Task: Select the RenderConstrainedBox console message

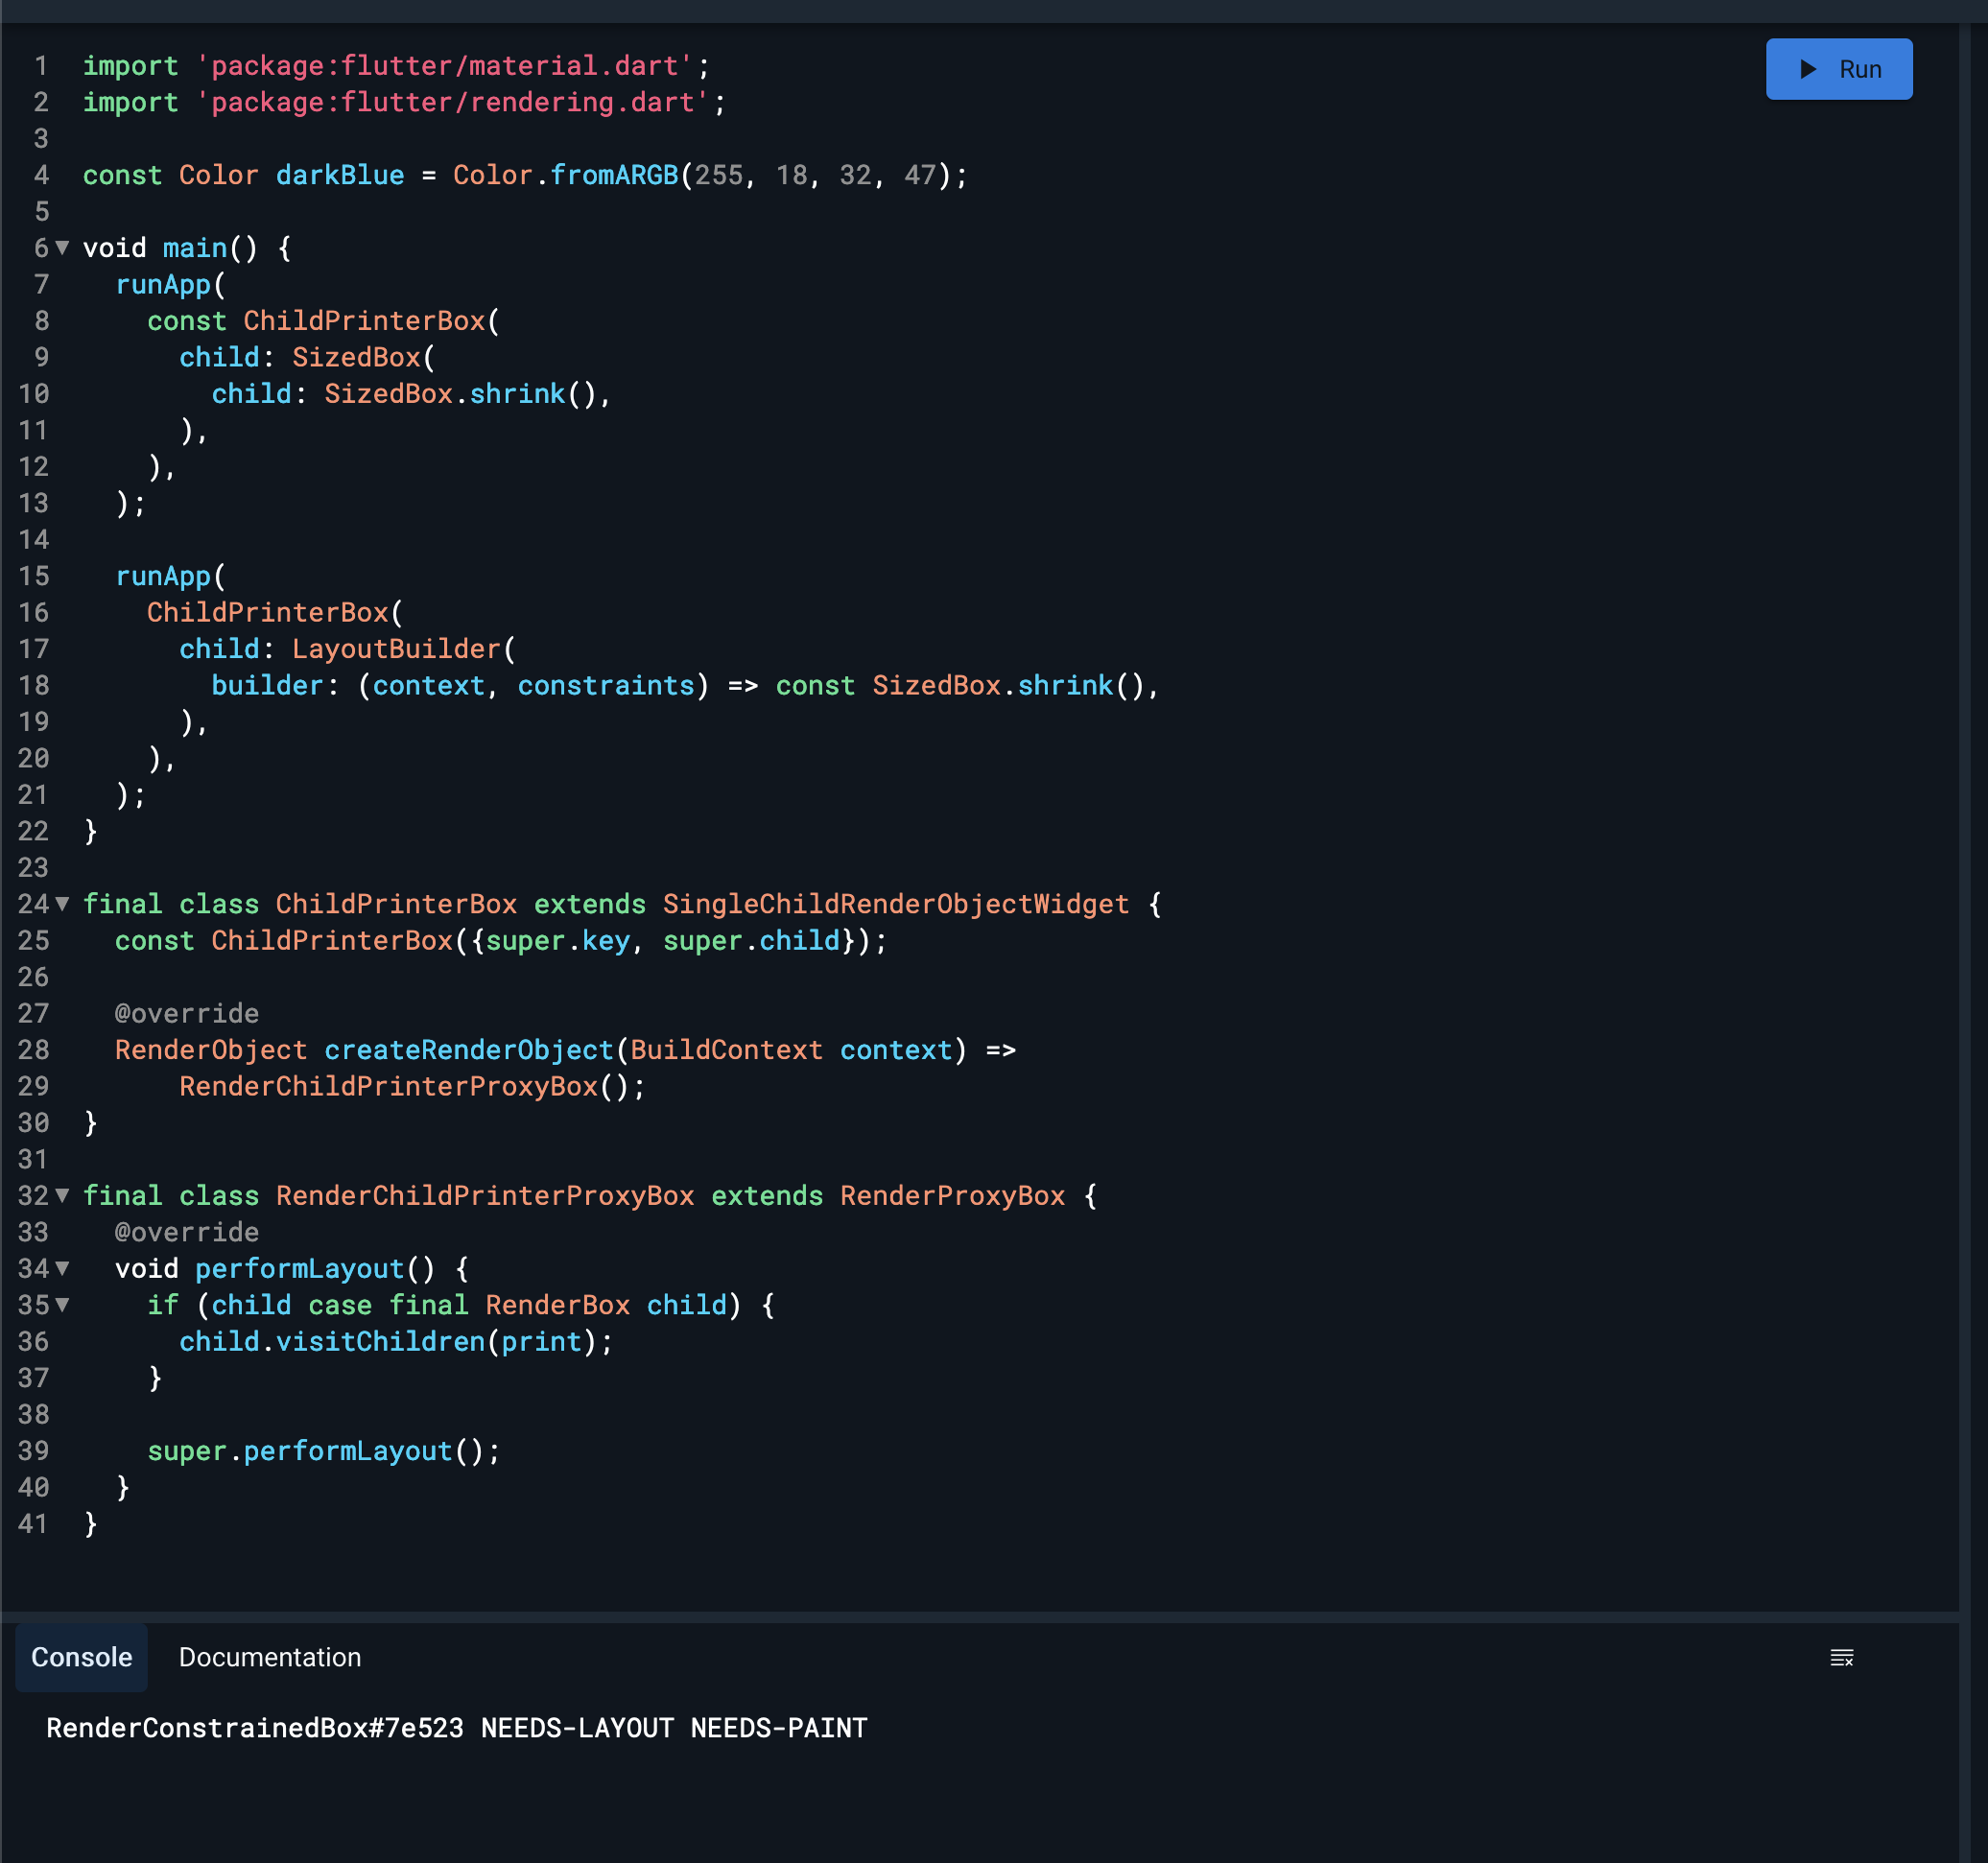Action: [456, 1728]
